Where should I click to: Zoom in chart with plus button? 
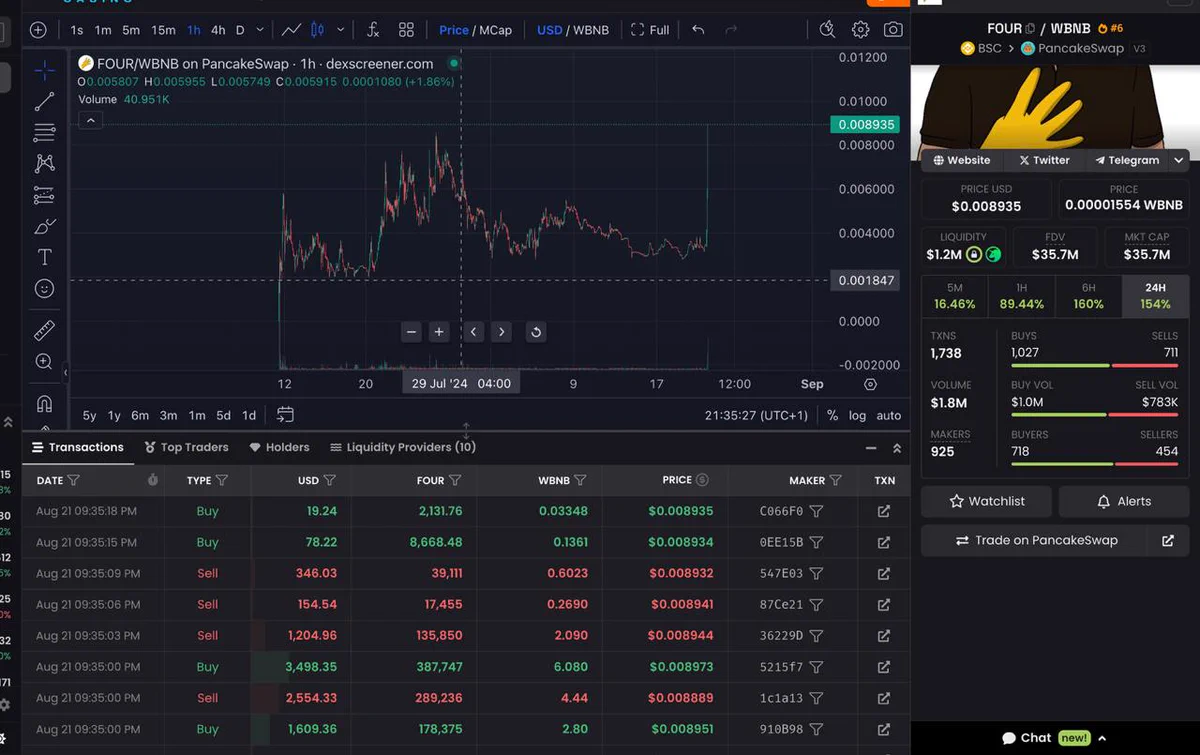(439, 332)
